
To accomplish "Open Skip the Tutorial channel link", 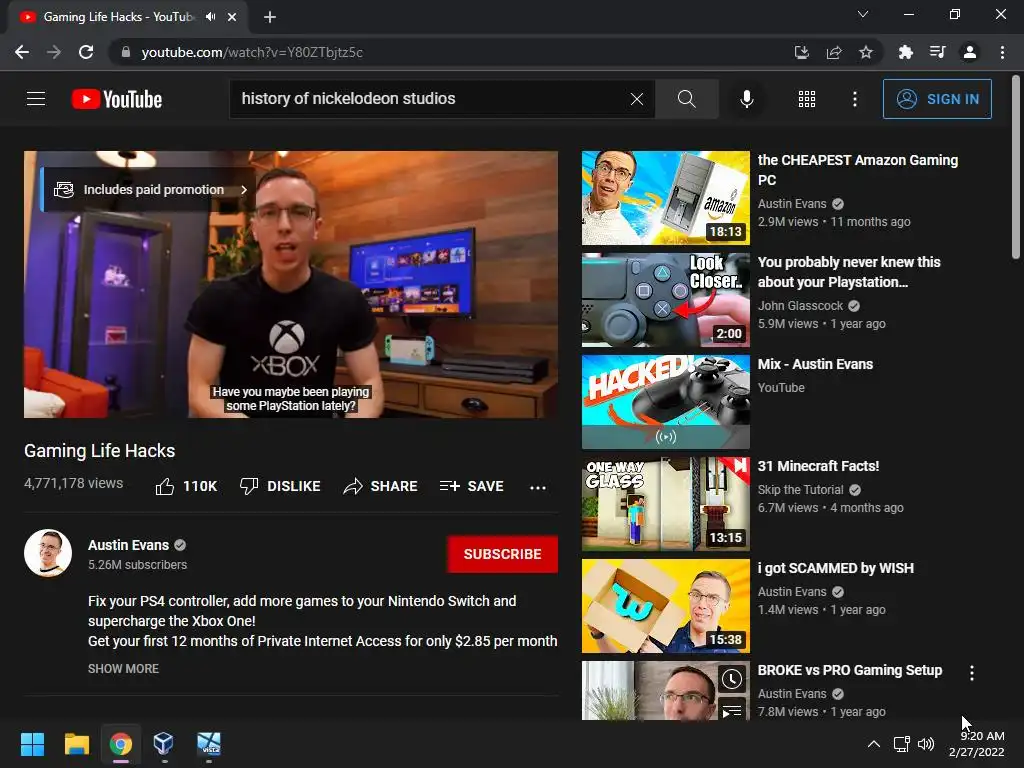I will click(x=801, y=490).
